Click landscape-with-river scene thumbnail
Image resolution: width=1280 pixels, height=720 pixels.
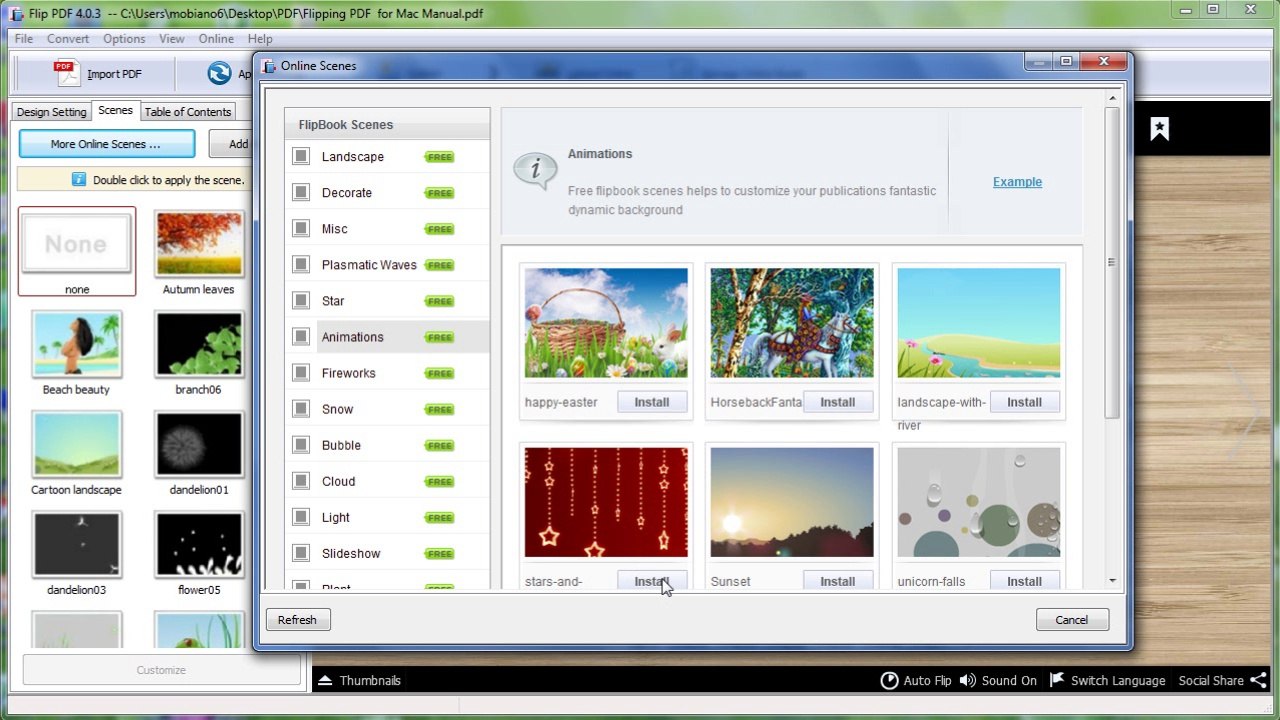(x=979, y=323)
